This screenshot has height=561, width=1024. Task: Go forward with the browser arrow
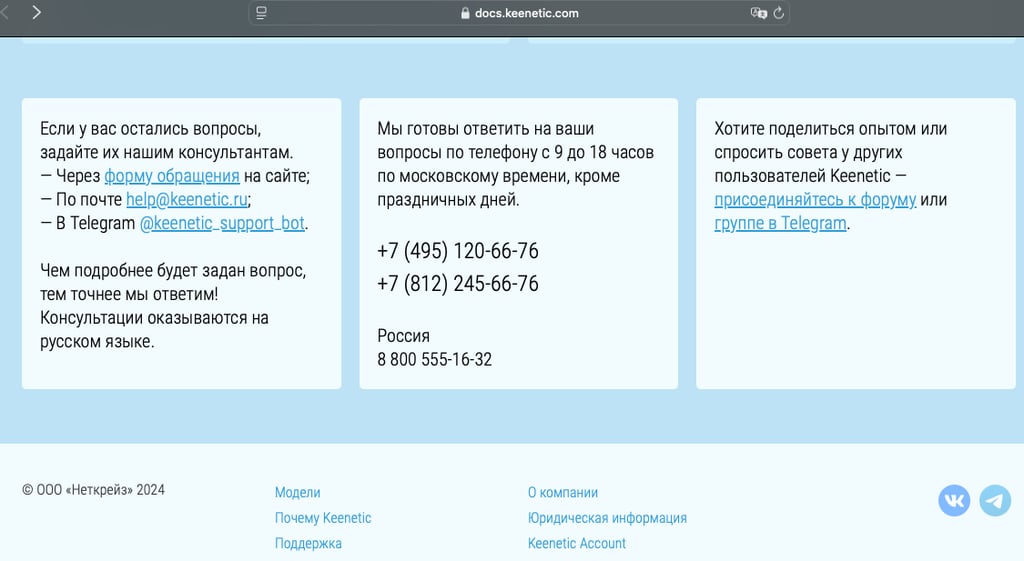37,12
